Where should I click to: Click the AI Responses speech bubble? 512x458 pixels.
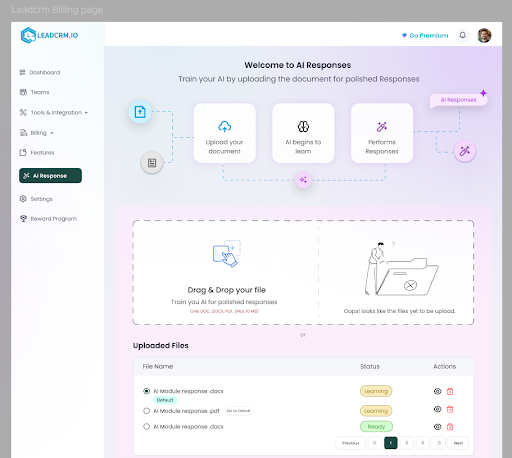click(x=458, y=100)
